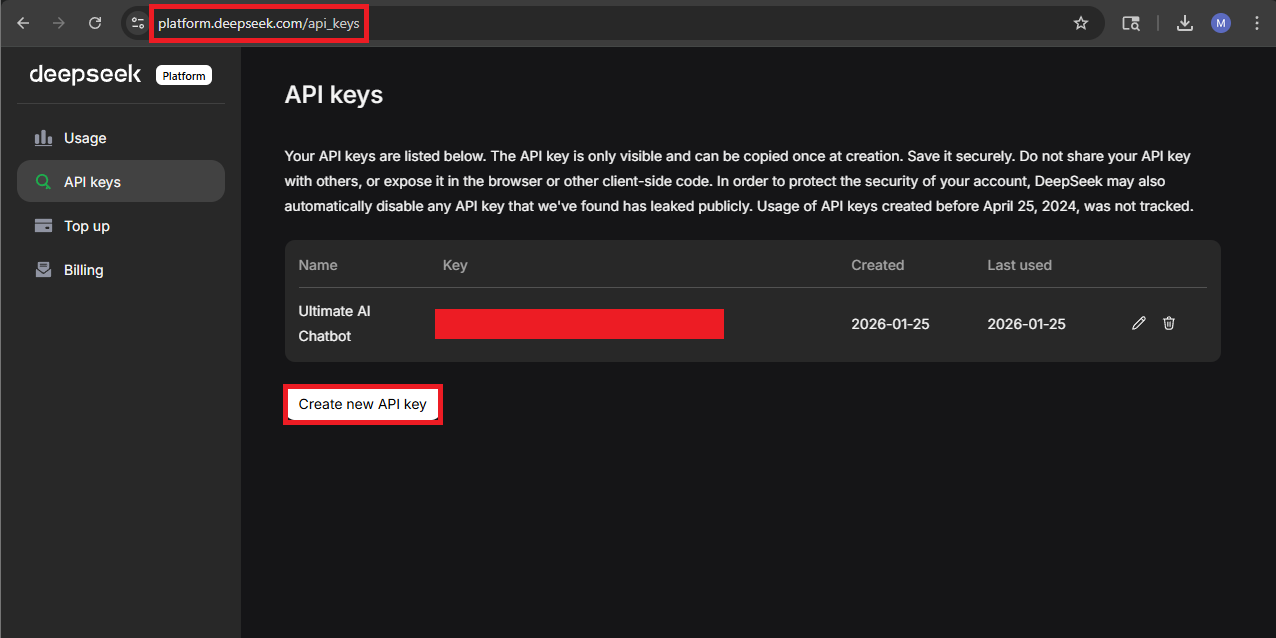The width and height of the screenshot is (1276, 638).
Task: Reload the page with the refresh icon
Action: click(94, 23)
